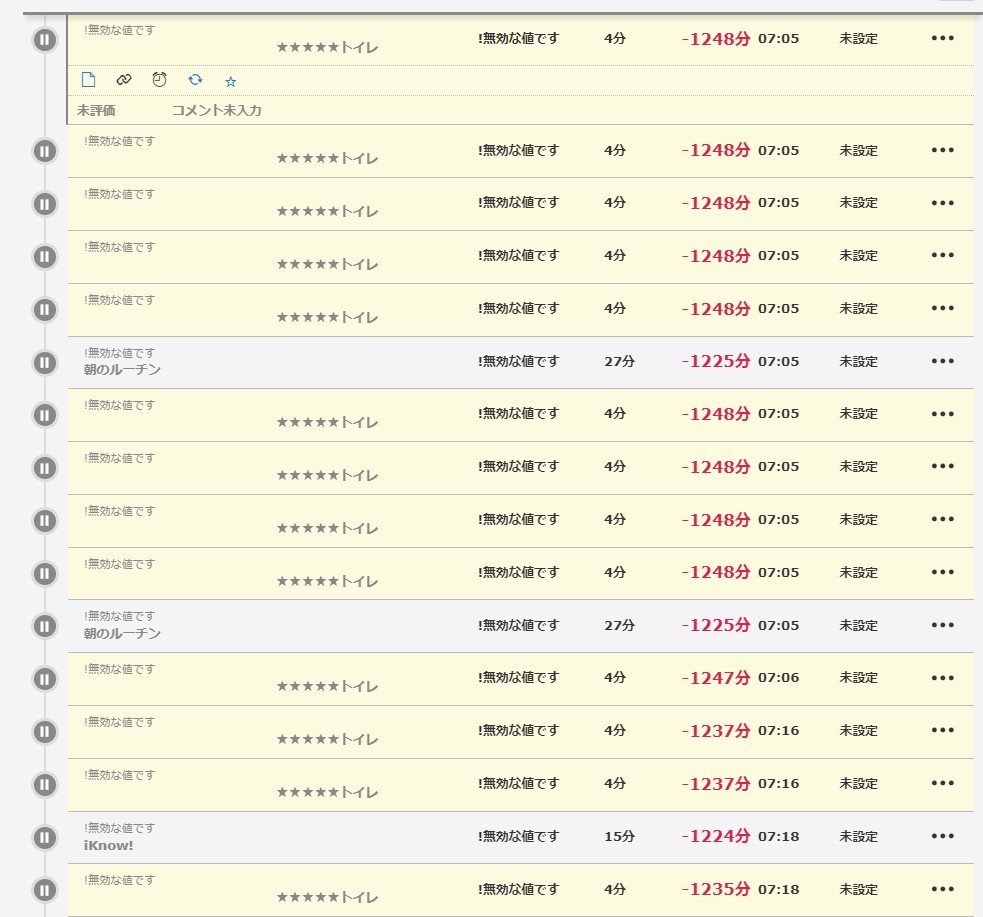This screenshot has height=917, width=983.
Task: Click the -1224分 delay value
Action: pyautogui.click(x=716, y=837)
